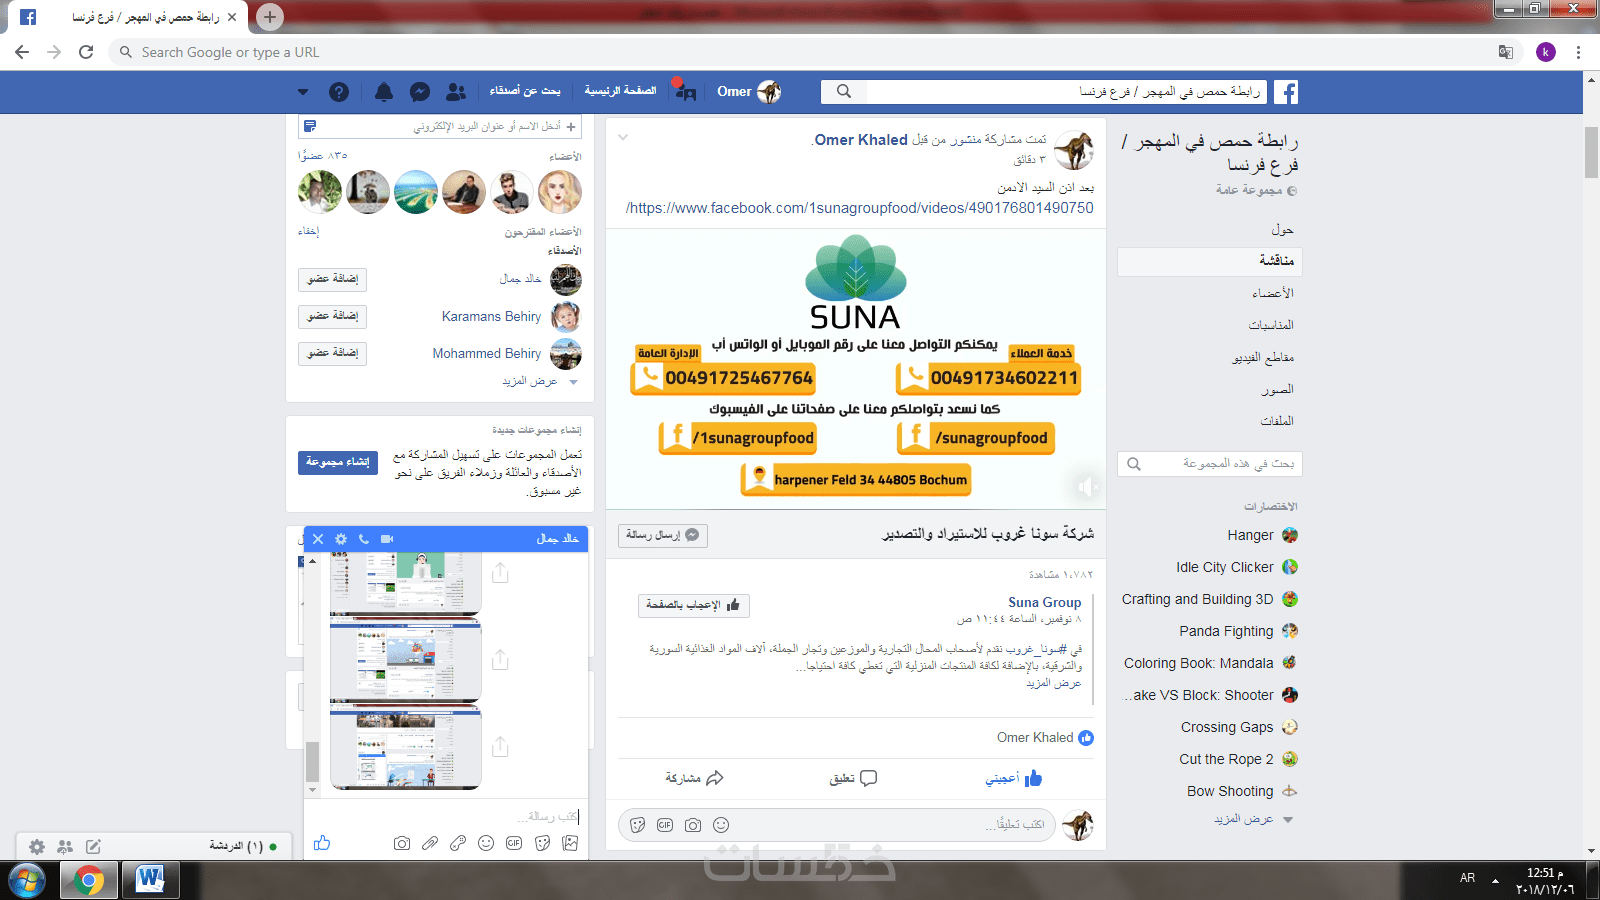
Task: Expand suggested members with عرض المزيد
Action: tap(540, 381)
